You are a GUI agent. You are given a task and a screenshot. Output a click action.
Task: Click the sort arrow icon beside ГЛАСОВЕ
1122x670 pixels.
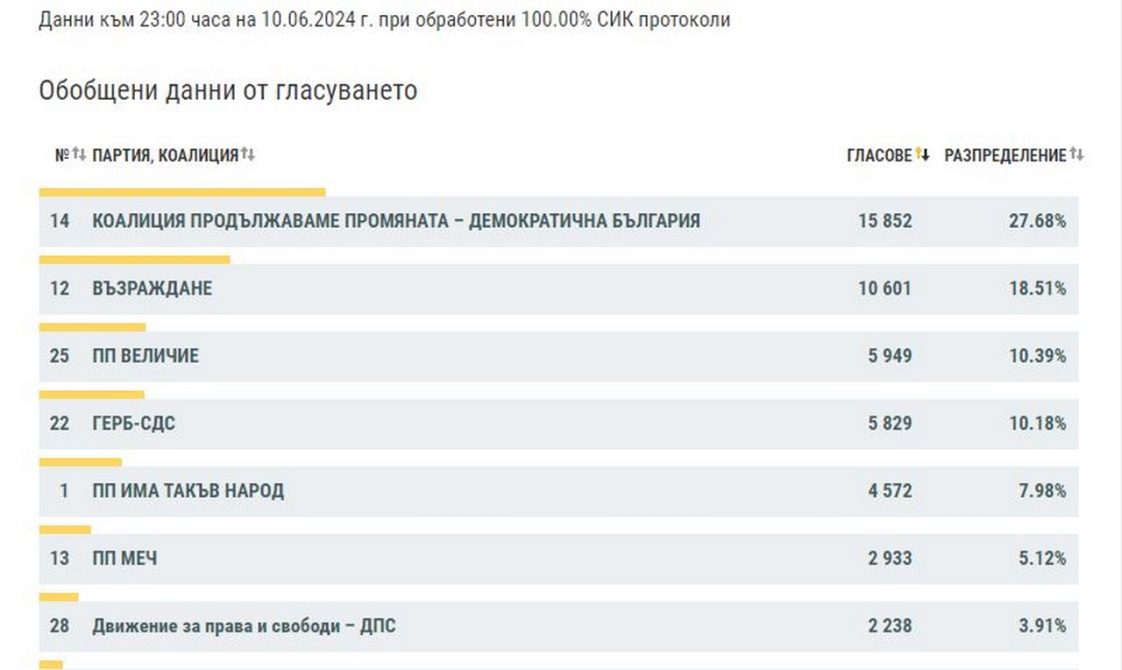pyautogui.click(x=923, y=155)
